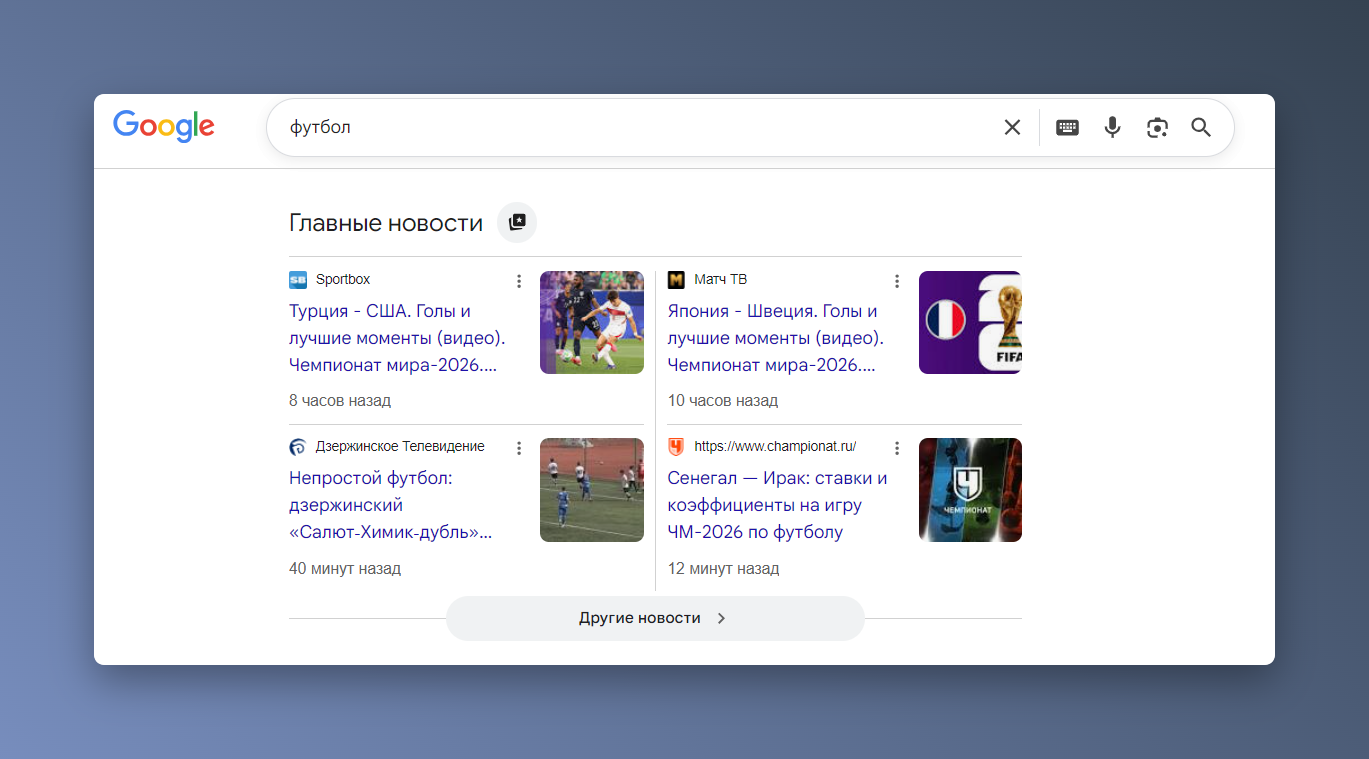Click the Sportbox source name
Screen dimensions: 1369x759
click(x=343, y=279)
